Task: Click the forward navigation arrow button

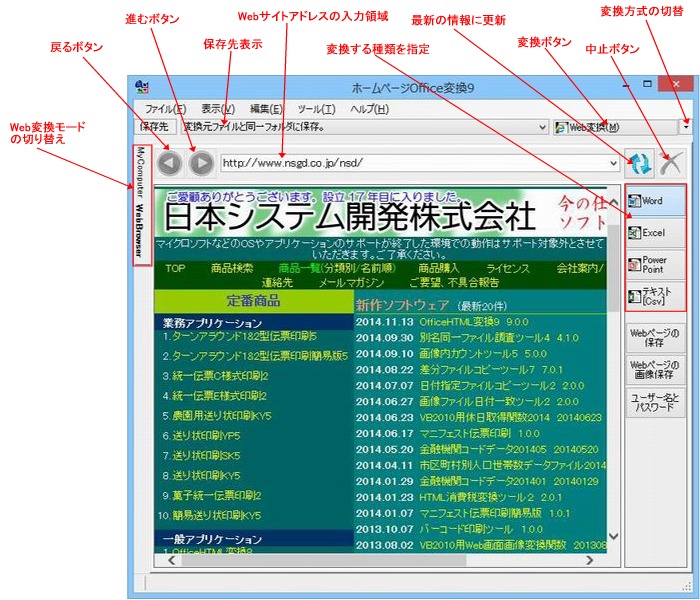Action: click(x=201, y=163)
